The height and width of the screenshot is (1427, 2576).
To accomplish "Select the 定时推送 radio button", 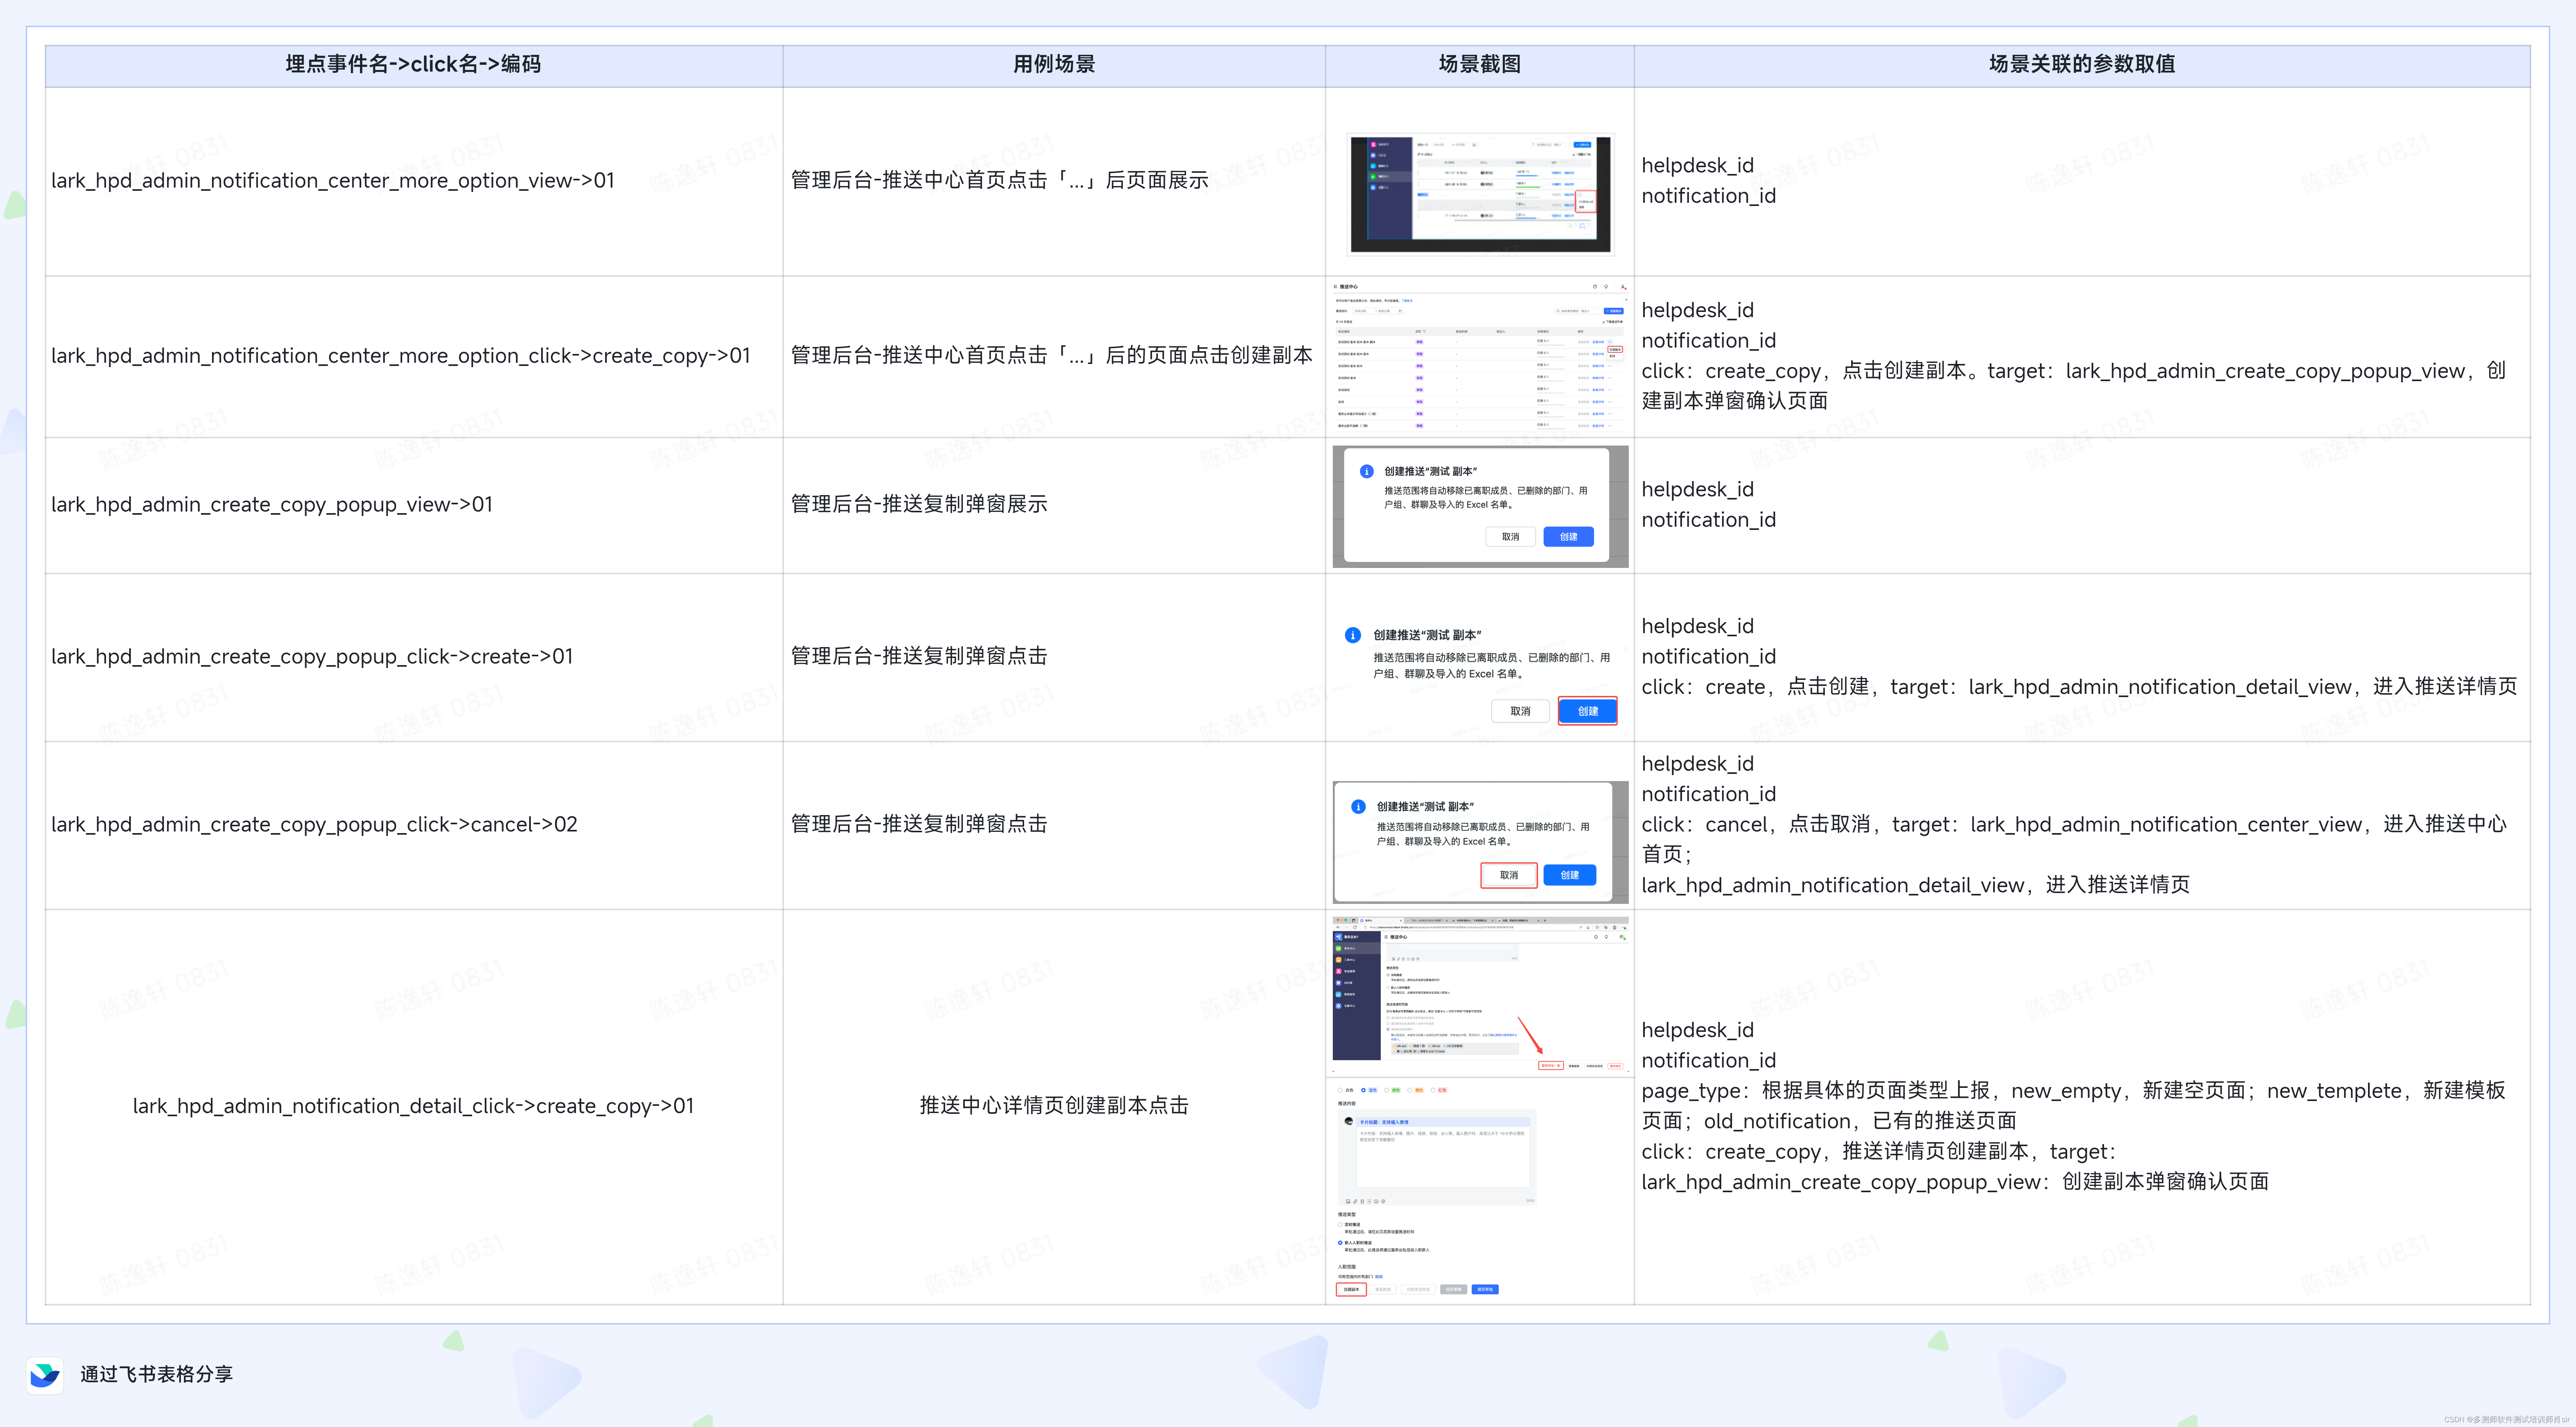I will pyautogui.click(x=1340, y=1225).
